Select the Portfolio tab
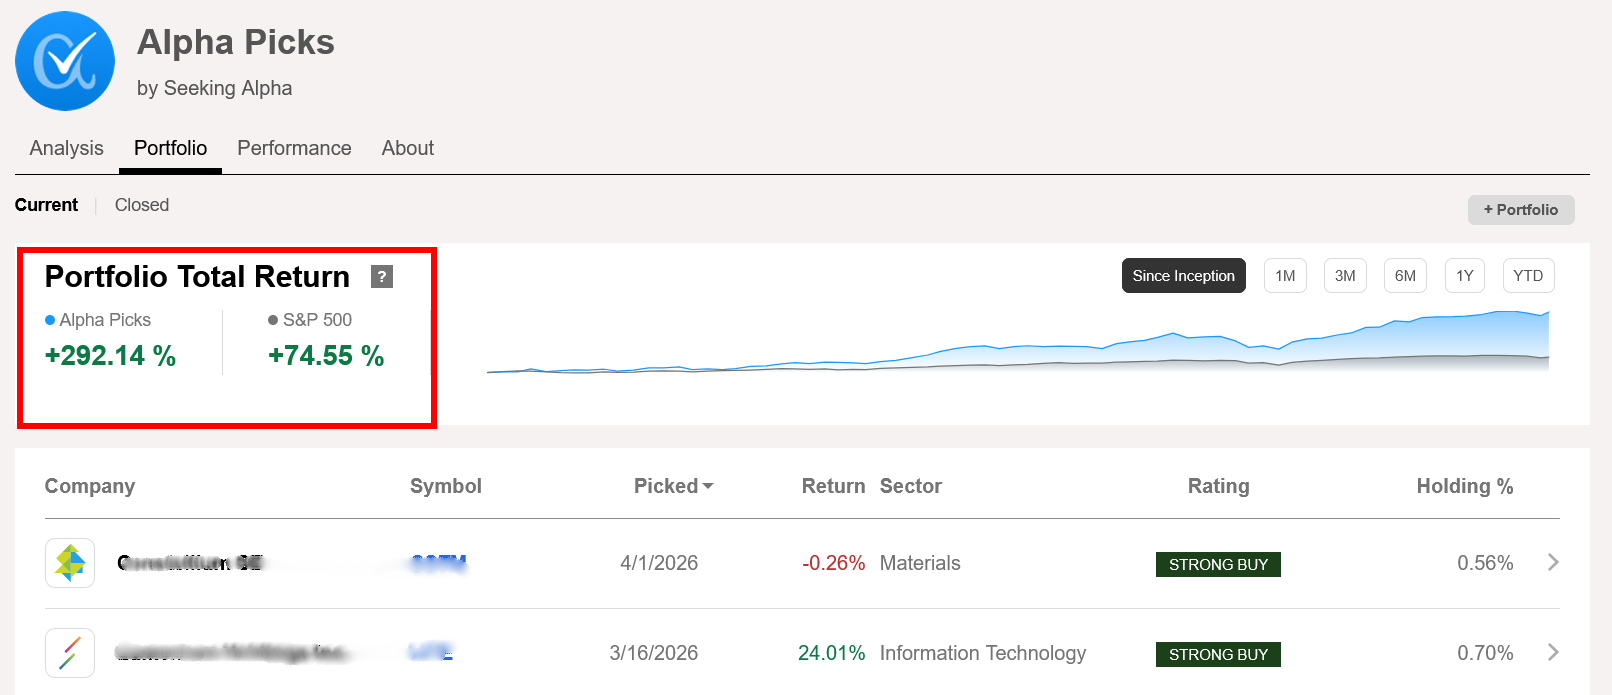The height and width of the screenshot is (695, 1612). pyautogui.click(x=171, y=148)
